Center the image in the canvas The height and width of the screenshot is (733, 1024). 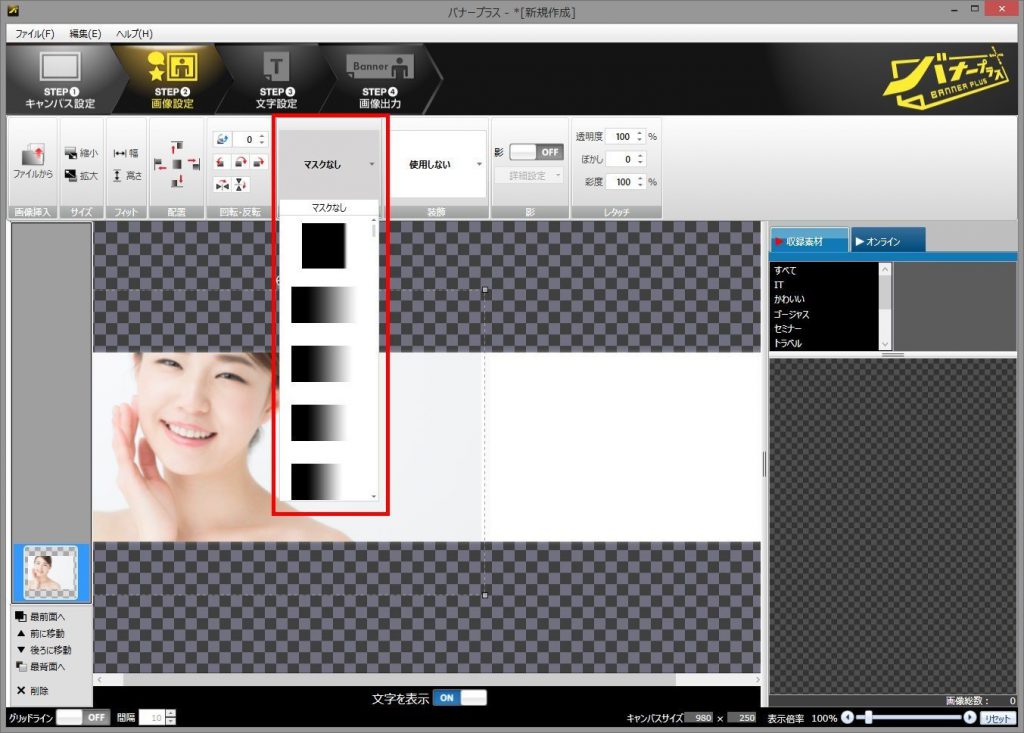[x=177, y=164]
